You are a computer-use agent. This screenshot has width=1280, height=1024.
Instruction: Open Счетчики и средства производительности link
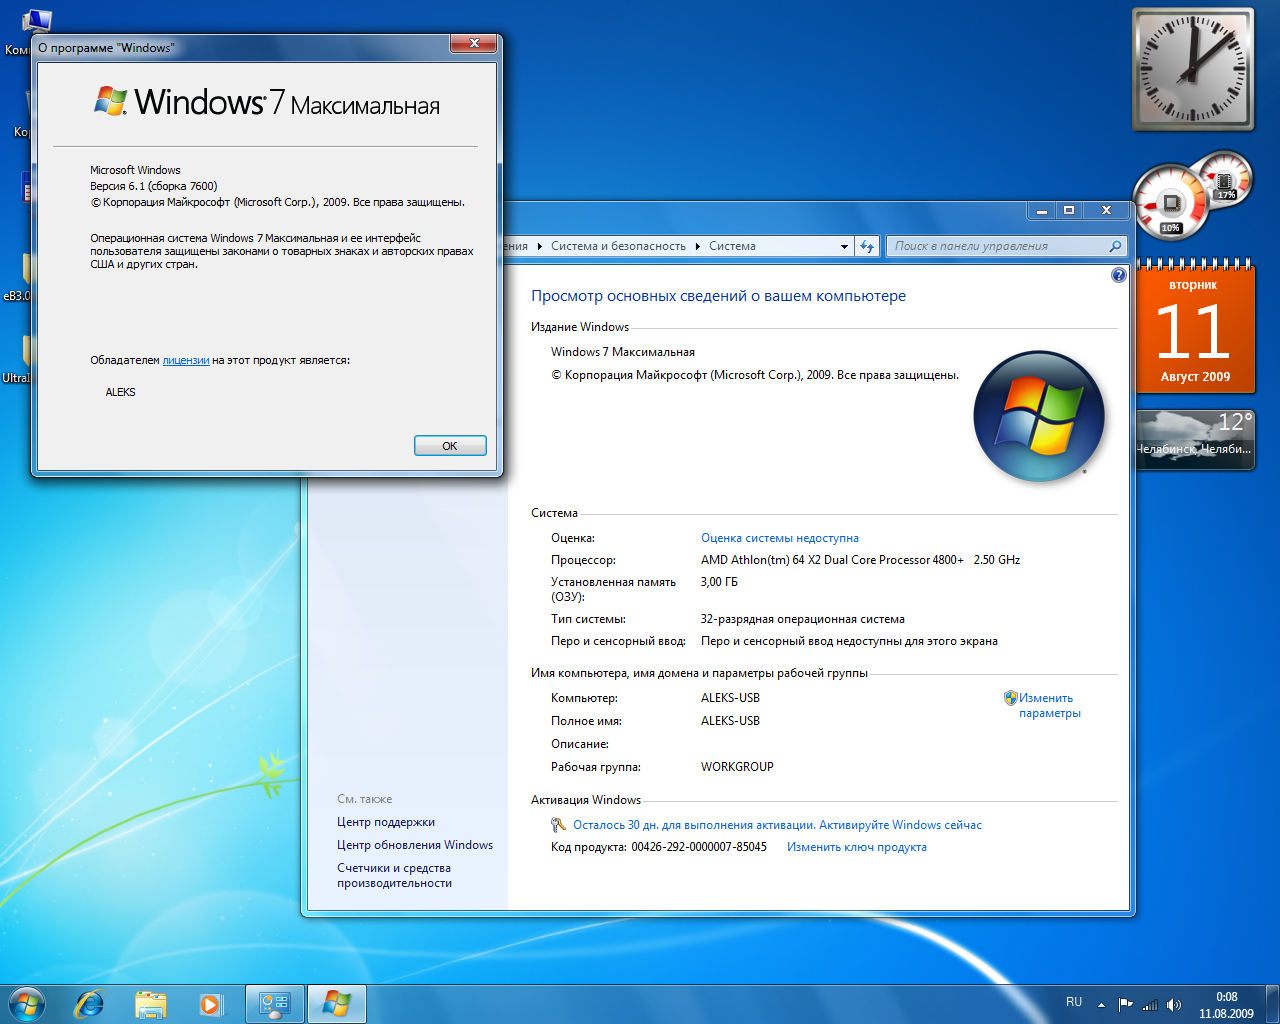pyautogui.click(x=394, y=875)
